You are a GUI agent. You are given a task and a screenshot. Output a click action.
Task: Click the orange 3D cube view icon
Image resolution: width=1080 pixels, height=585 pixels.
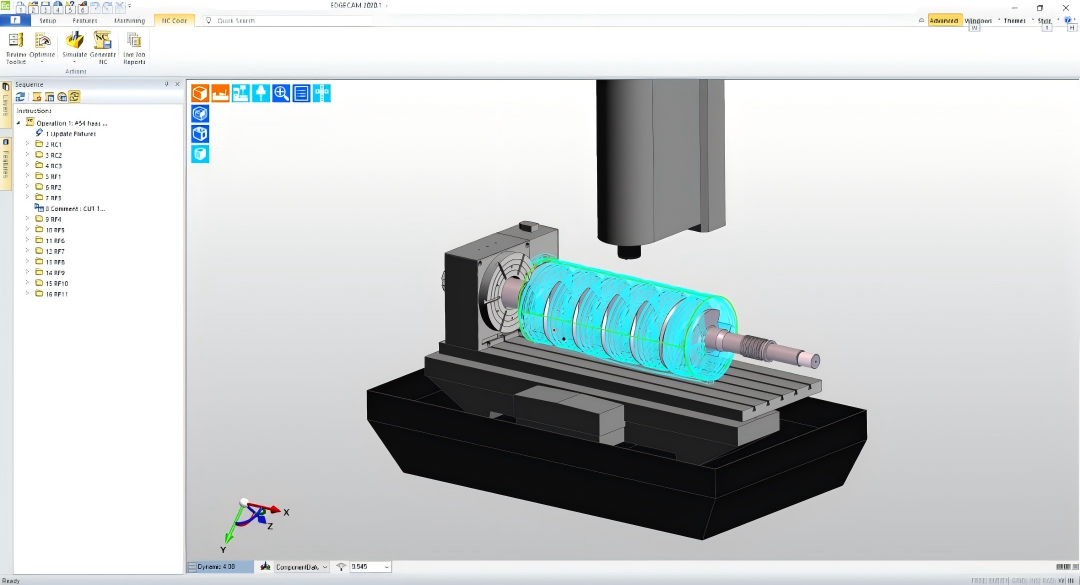coord(200,93)
